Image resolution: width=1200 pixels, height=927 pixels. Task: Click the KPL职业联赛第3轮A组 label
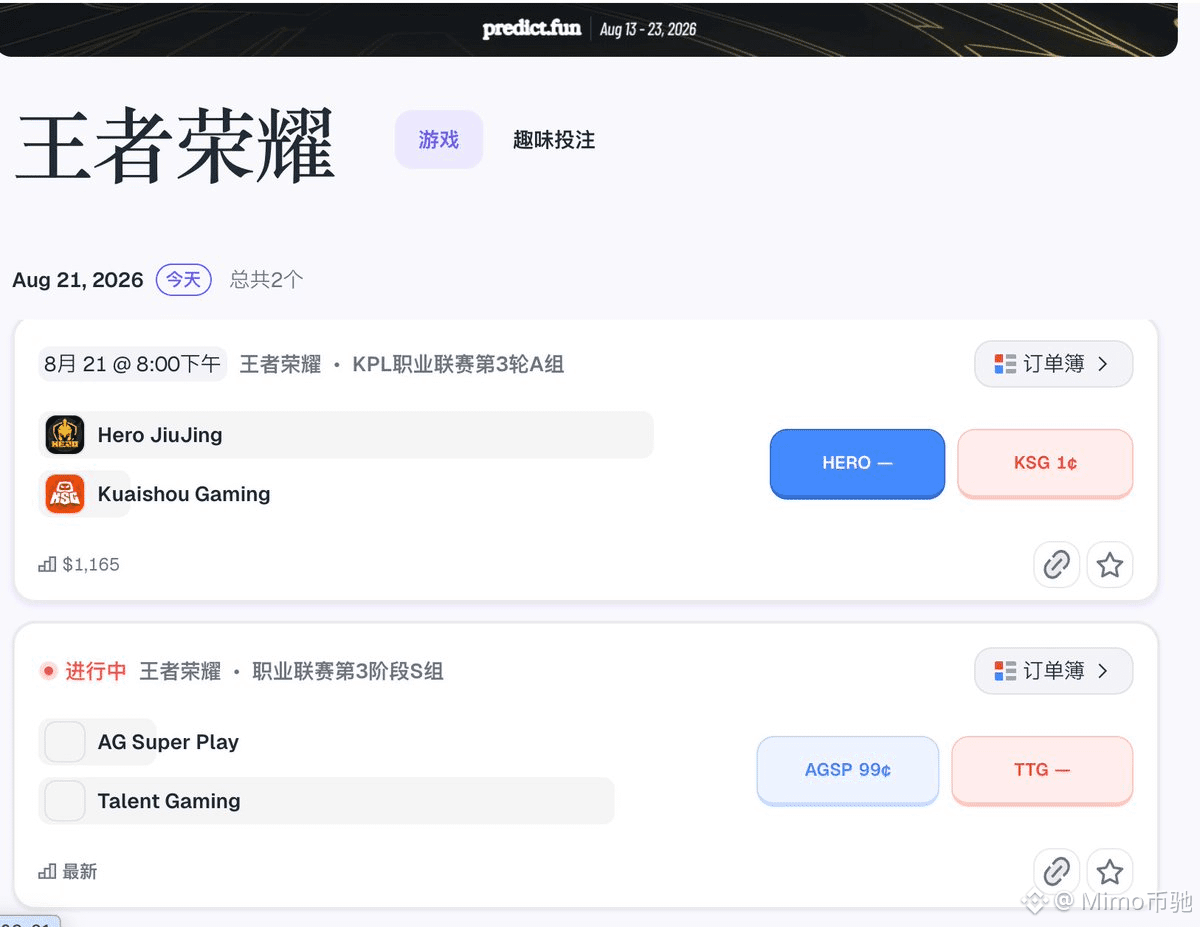pos(458,364)
